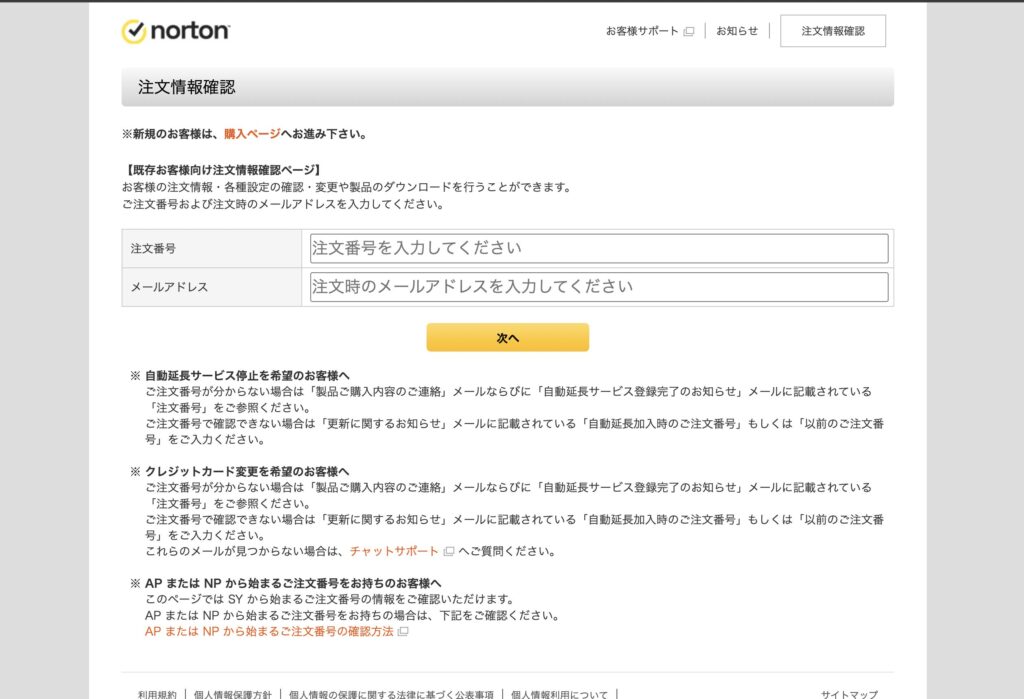Open 利用規約 in the footer
The image size is (1024, 699).
click(157, 693)
